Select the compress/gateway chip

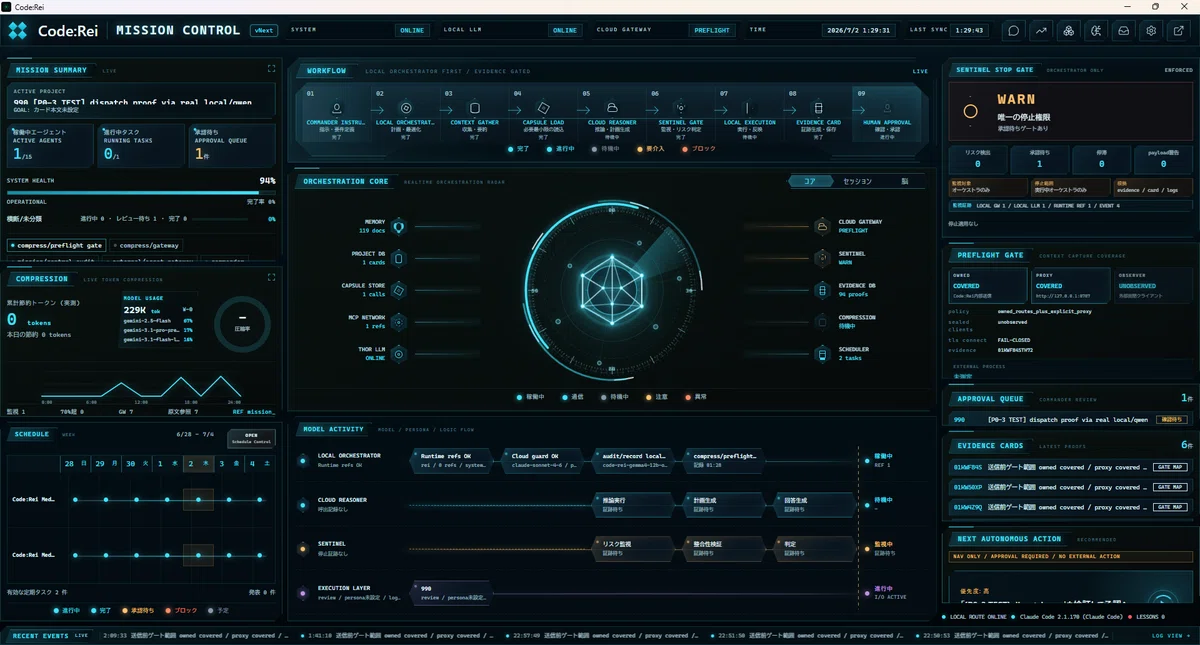[146, 245]
